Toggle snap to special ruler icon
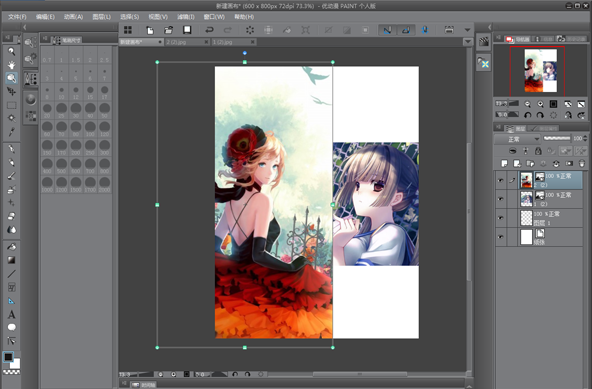The width and height of the screenshot is (592, 389). pyautogui.click(x=406, y=30)
